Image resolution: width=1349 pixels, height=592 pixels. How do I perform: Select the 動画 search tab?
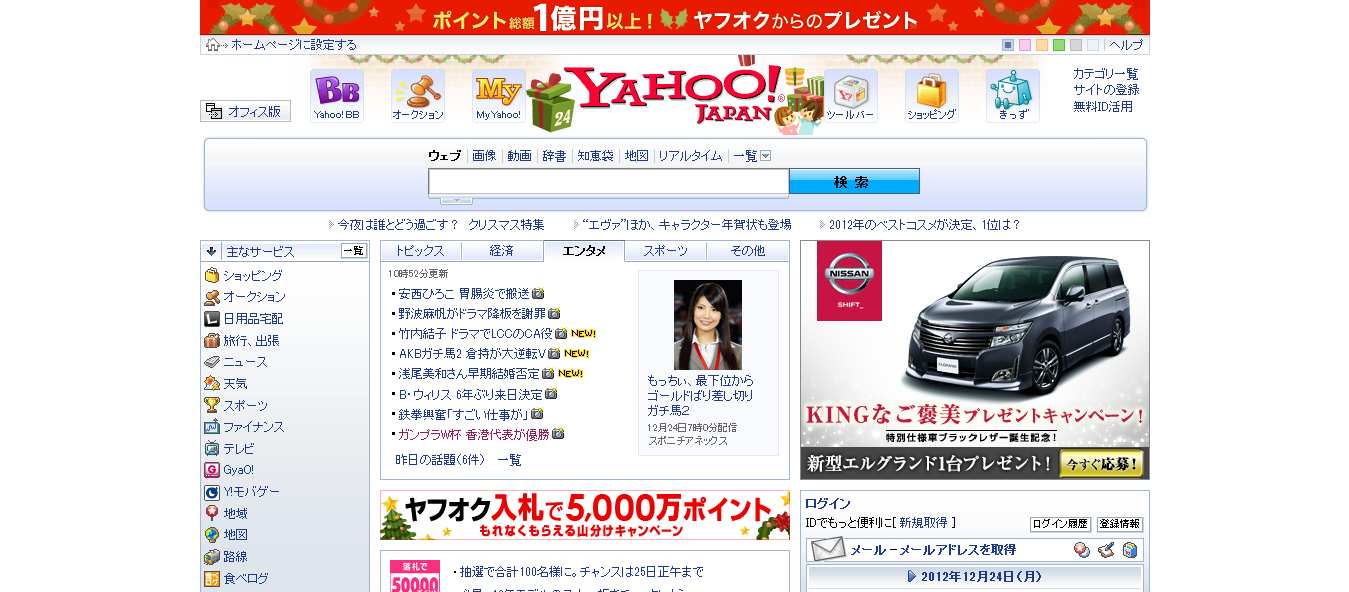[519, 156]
